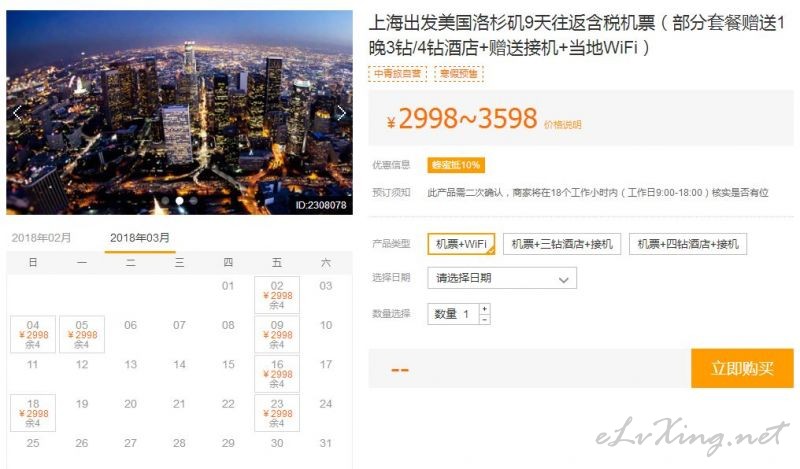The image size is (800, 469).
Task: Decrease quantity with minus stepper
Action: 484,319
